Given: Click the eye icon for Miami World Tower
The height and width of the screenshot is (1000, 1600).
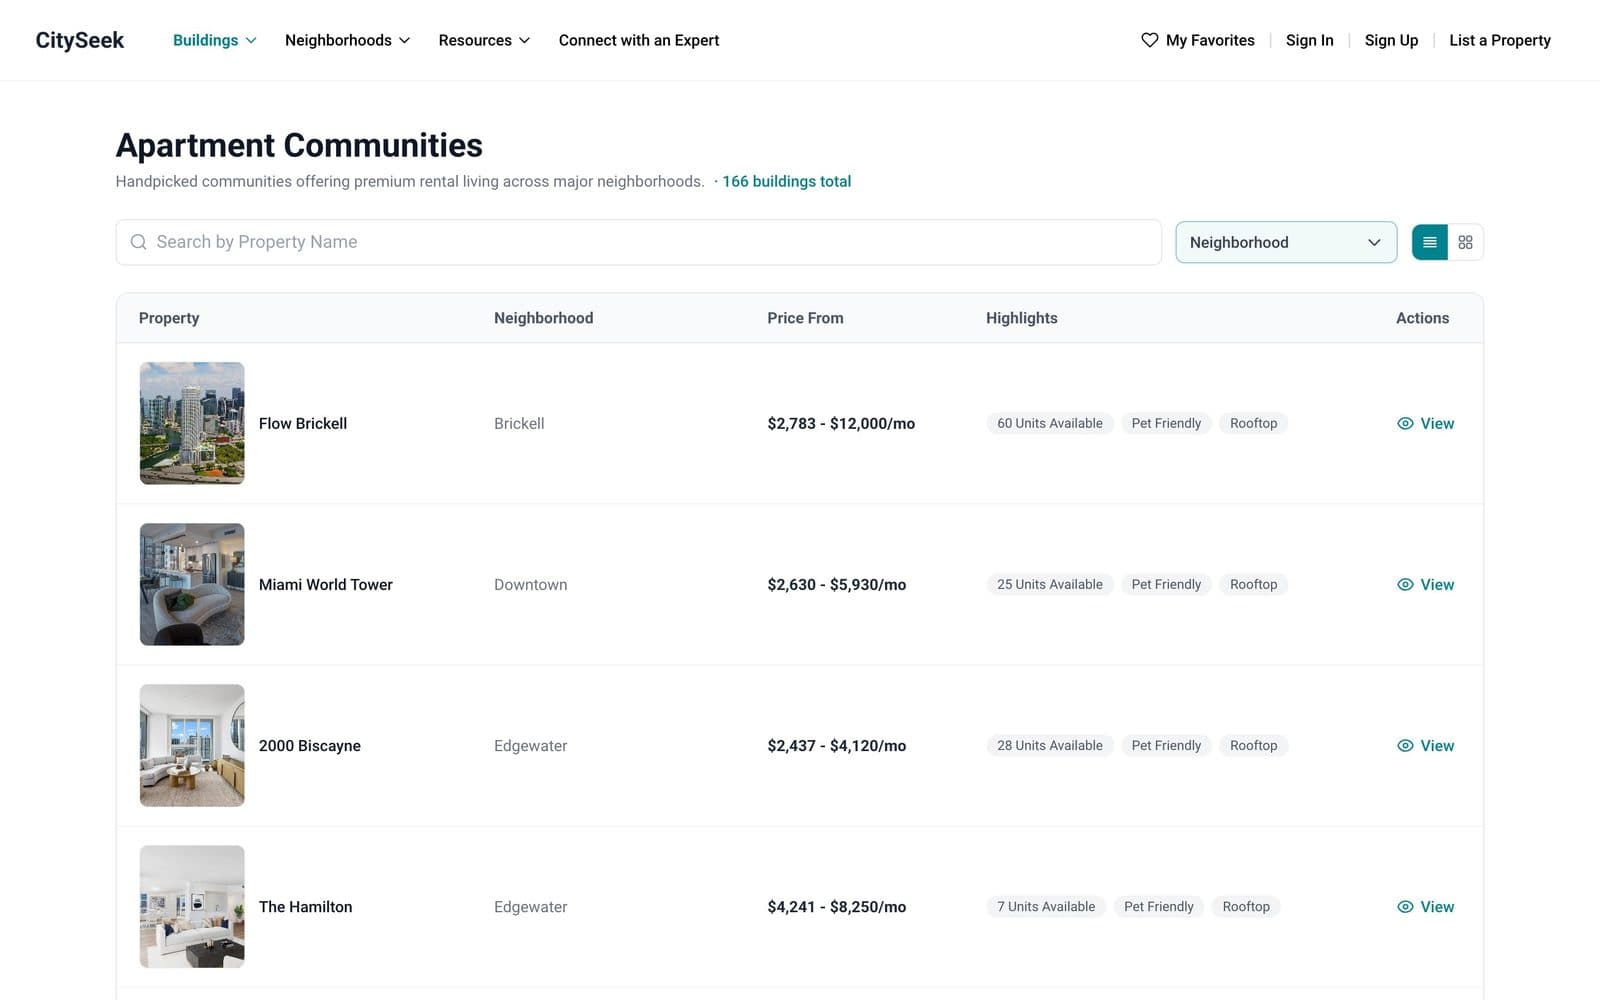Looking at the screenshot, I should point(1405,584).
